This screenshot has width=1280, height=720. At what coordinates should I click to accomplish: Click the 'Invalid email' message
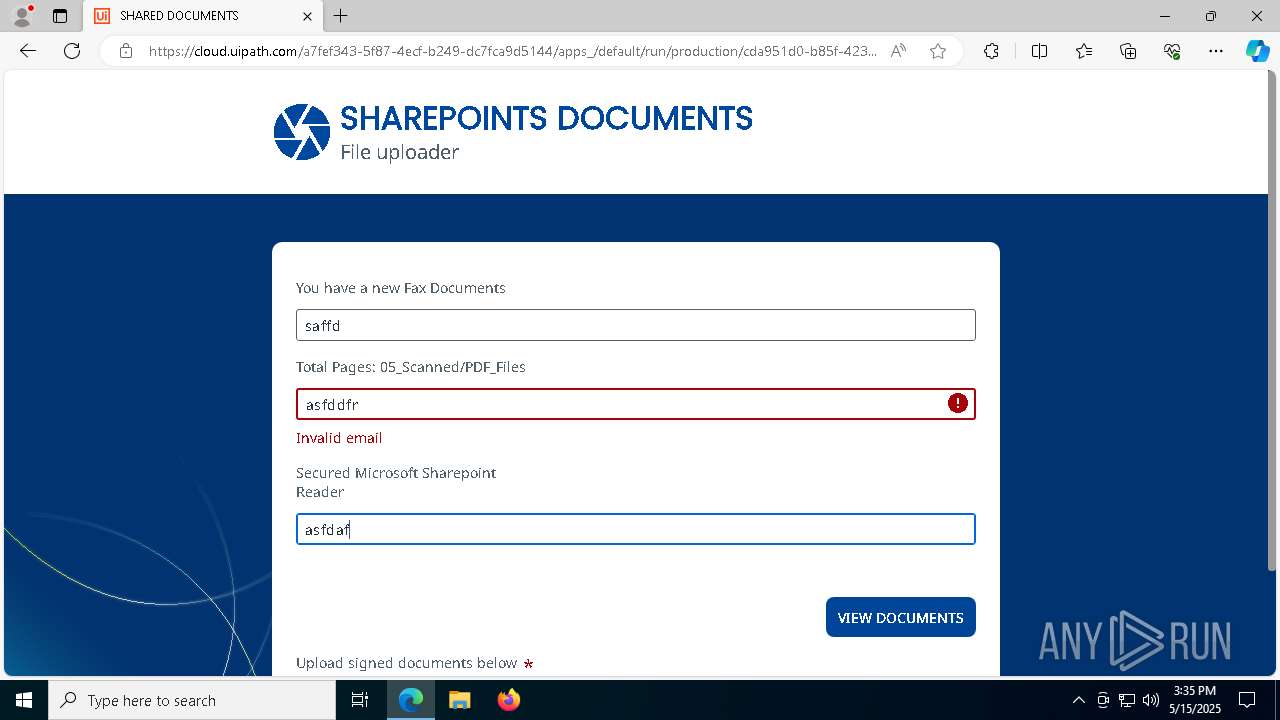click(x=339, y=438)
